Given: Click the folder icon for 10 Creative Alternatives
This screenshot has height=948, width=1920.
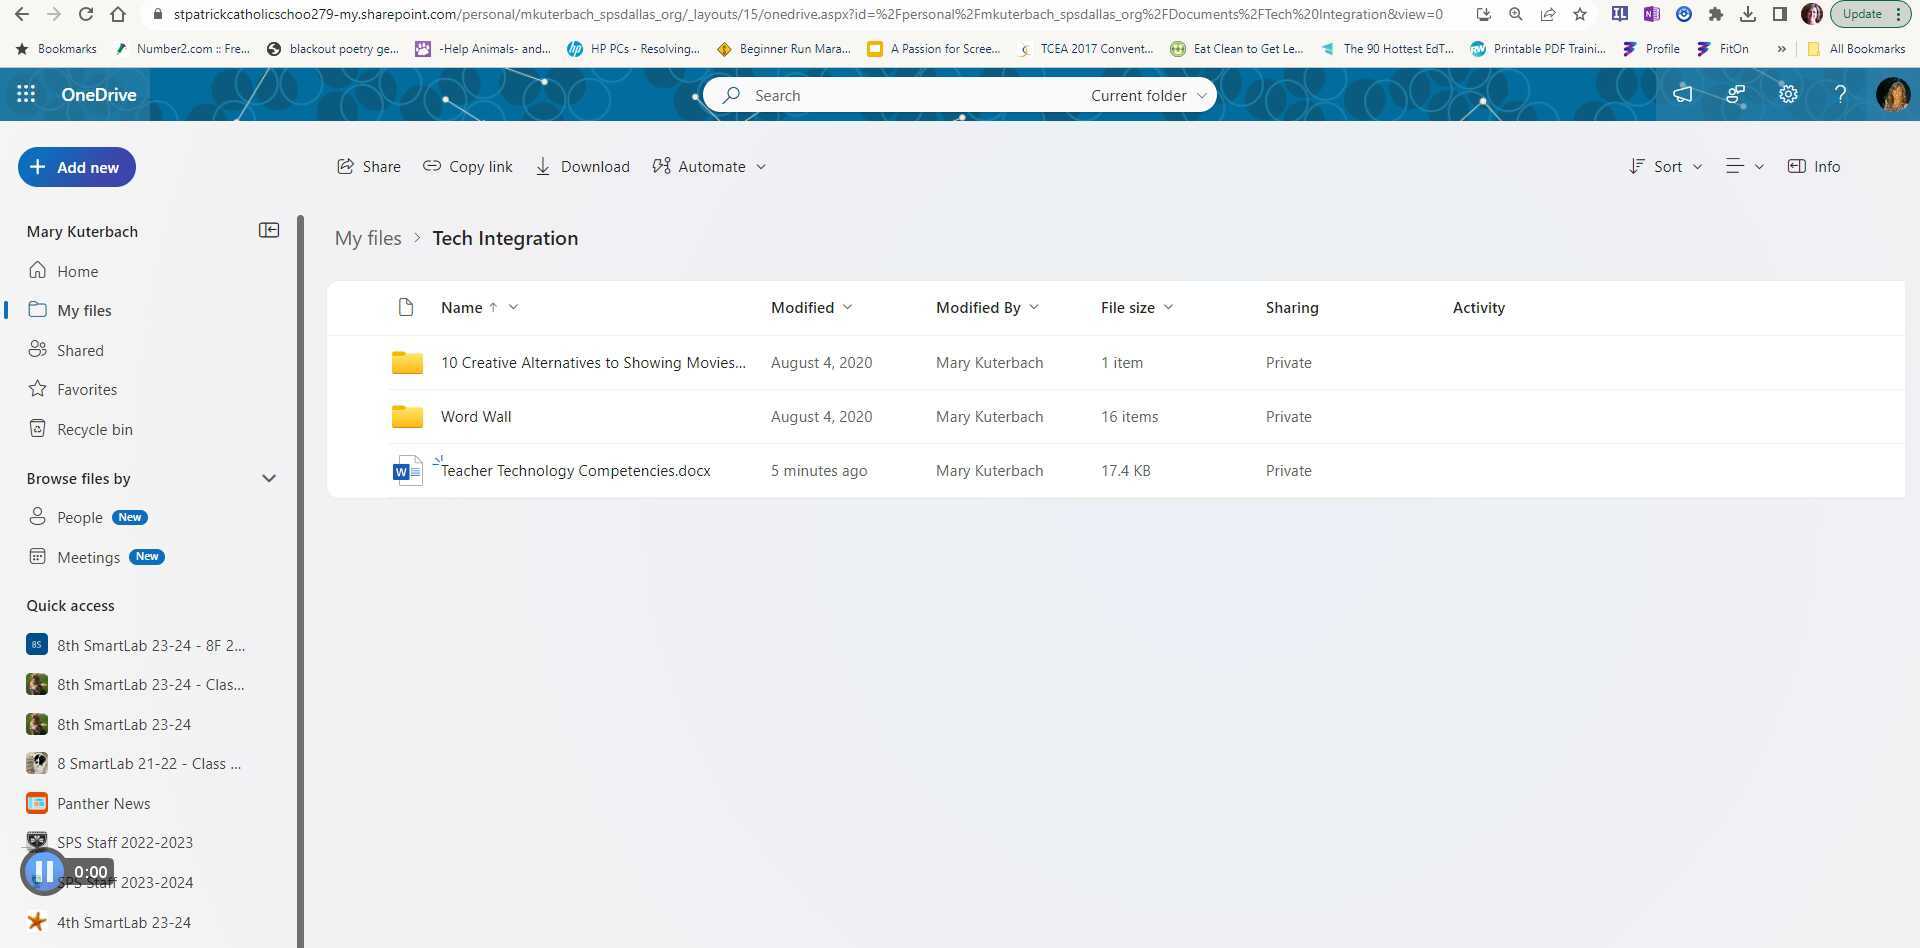Looking at the screenshot, I should [407, 362].
